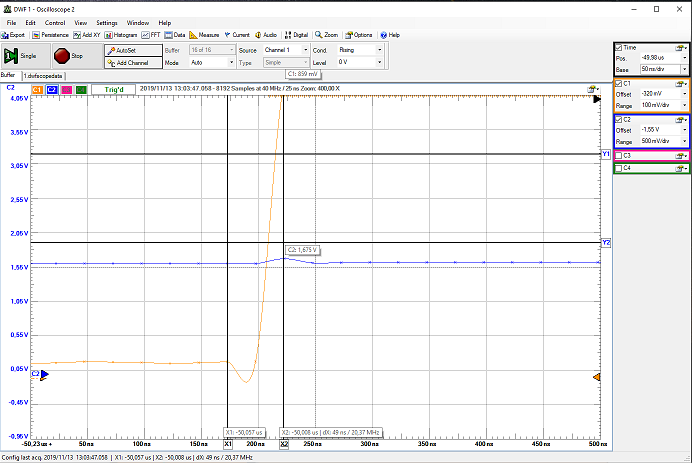
Task: Toggle the Persistence view
Action: (x=48, y=34)
